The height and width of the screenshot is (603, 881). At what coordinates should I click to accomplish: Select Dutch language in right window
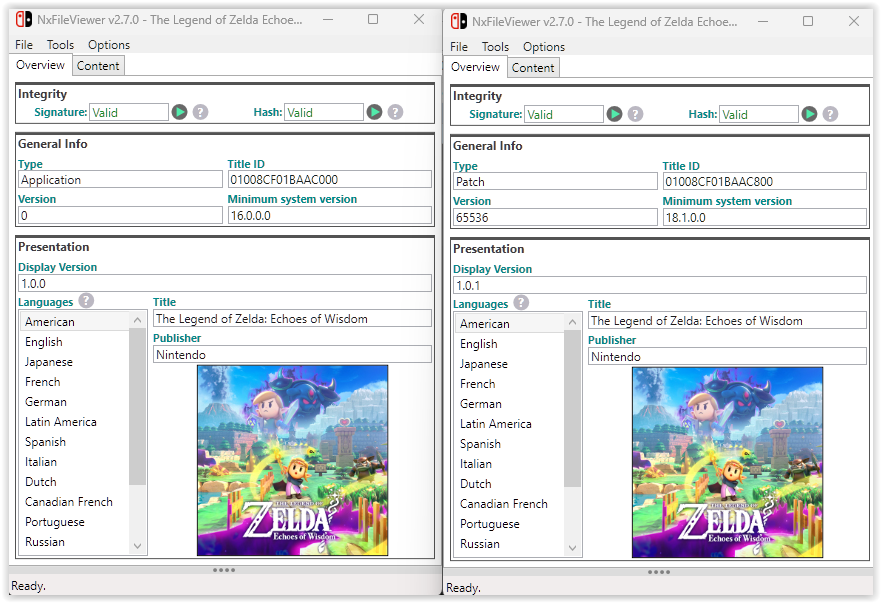click(510, 484)
